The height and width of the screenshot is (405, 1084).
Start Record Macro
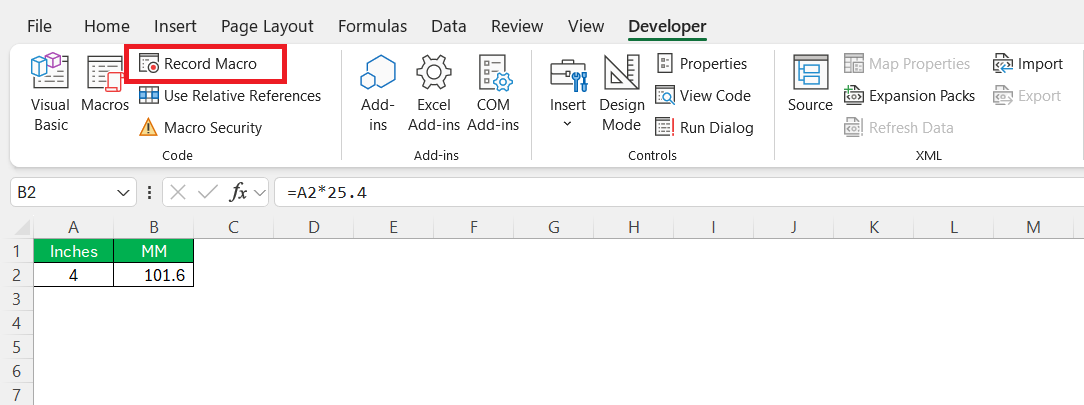tap(198, 64)
